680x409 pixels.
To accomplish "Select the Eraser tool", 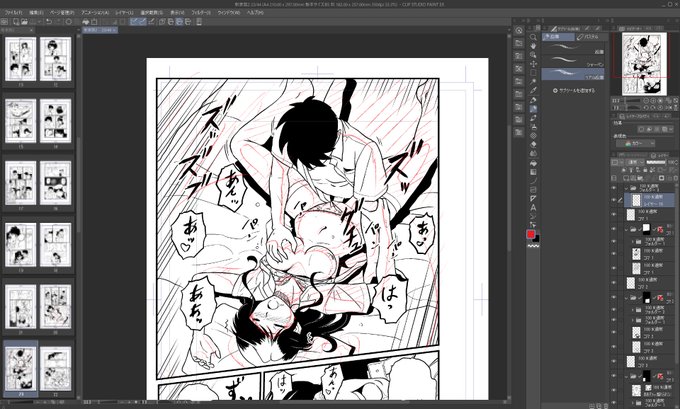I will click(533, 144).
